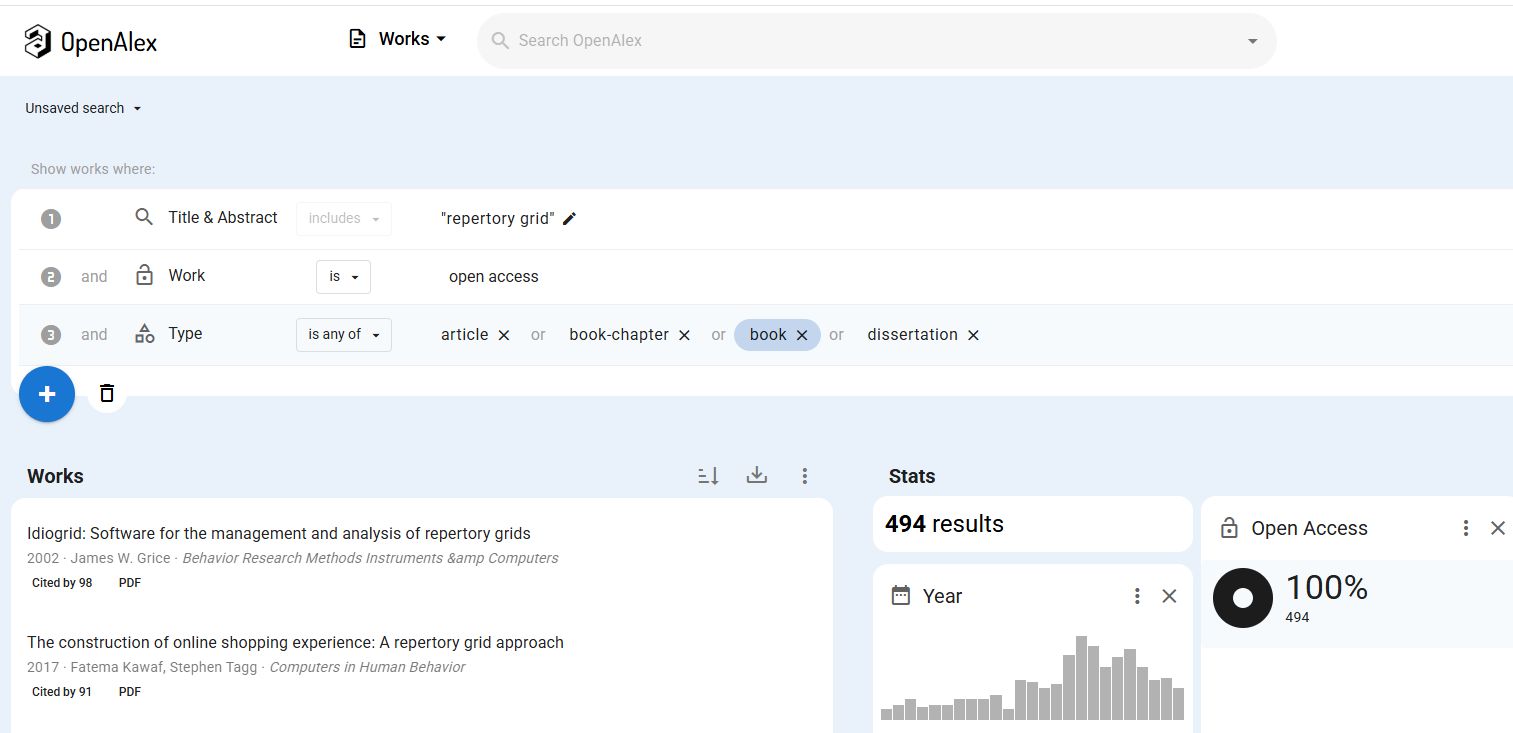
Task: Click the blue plus add-filter button
Action: point(47,394)
